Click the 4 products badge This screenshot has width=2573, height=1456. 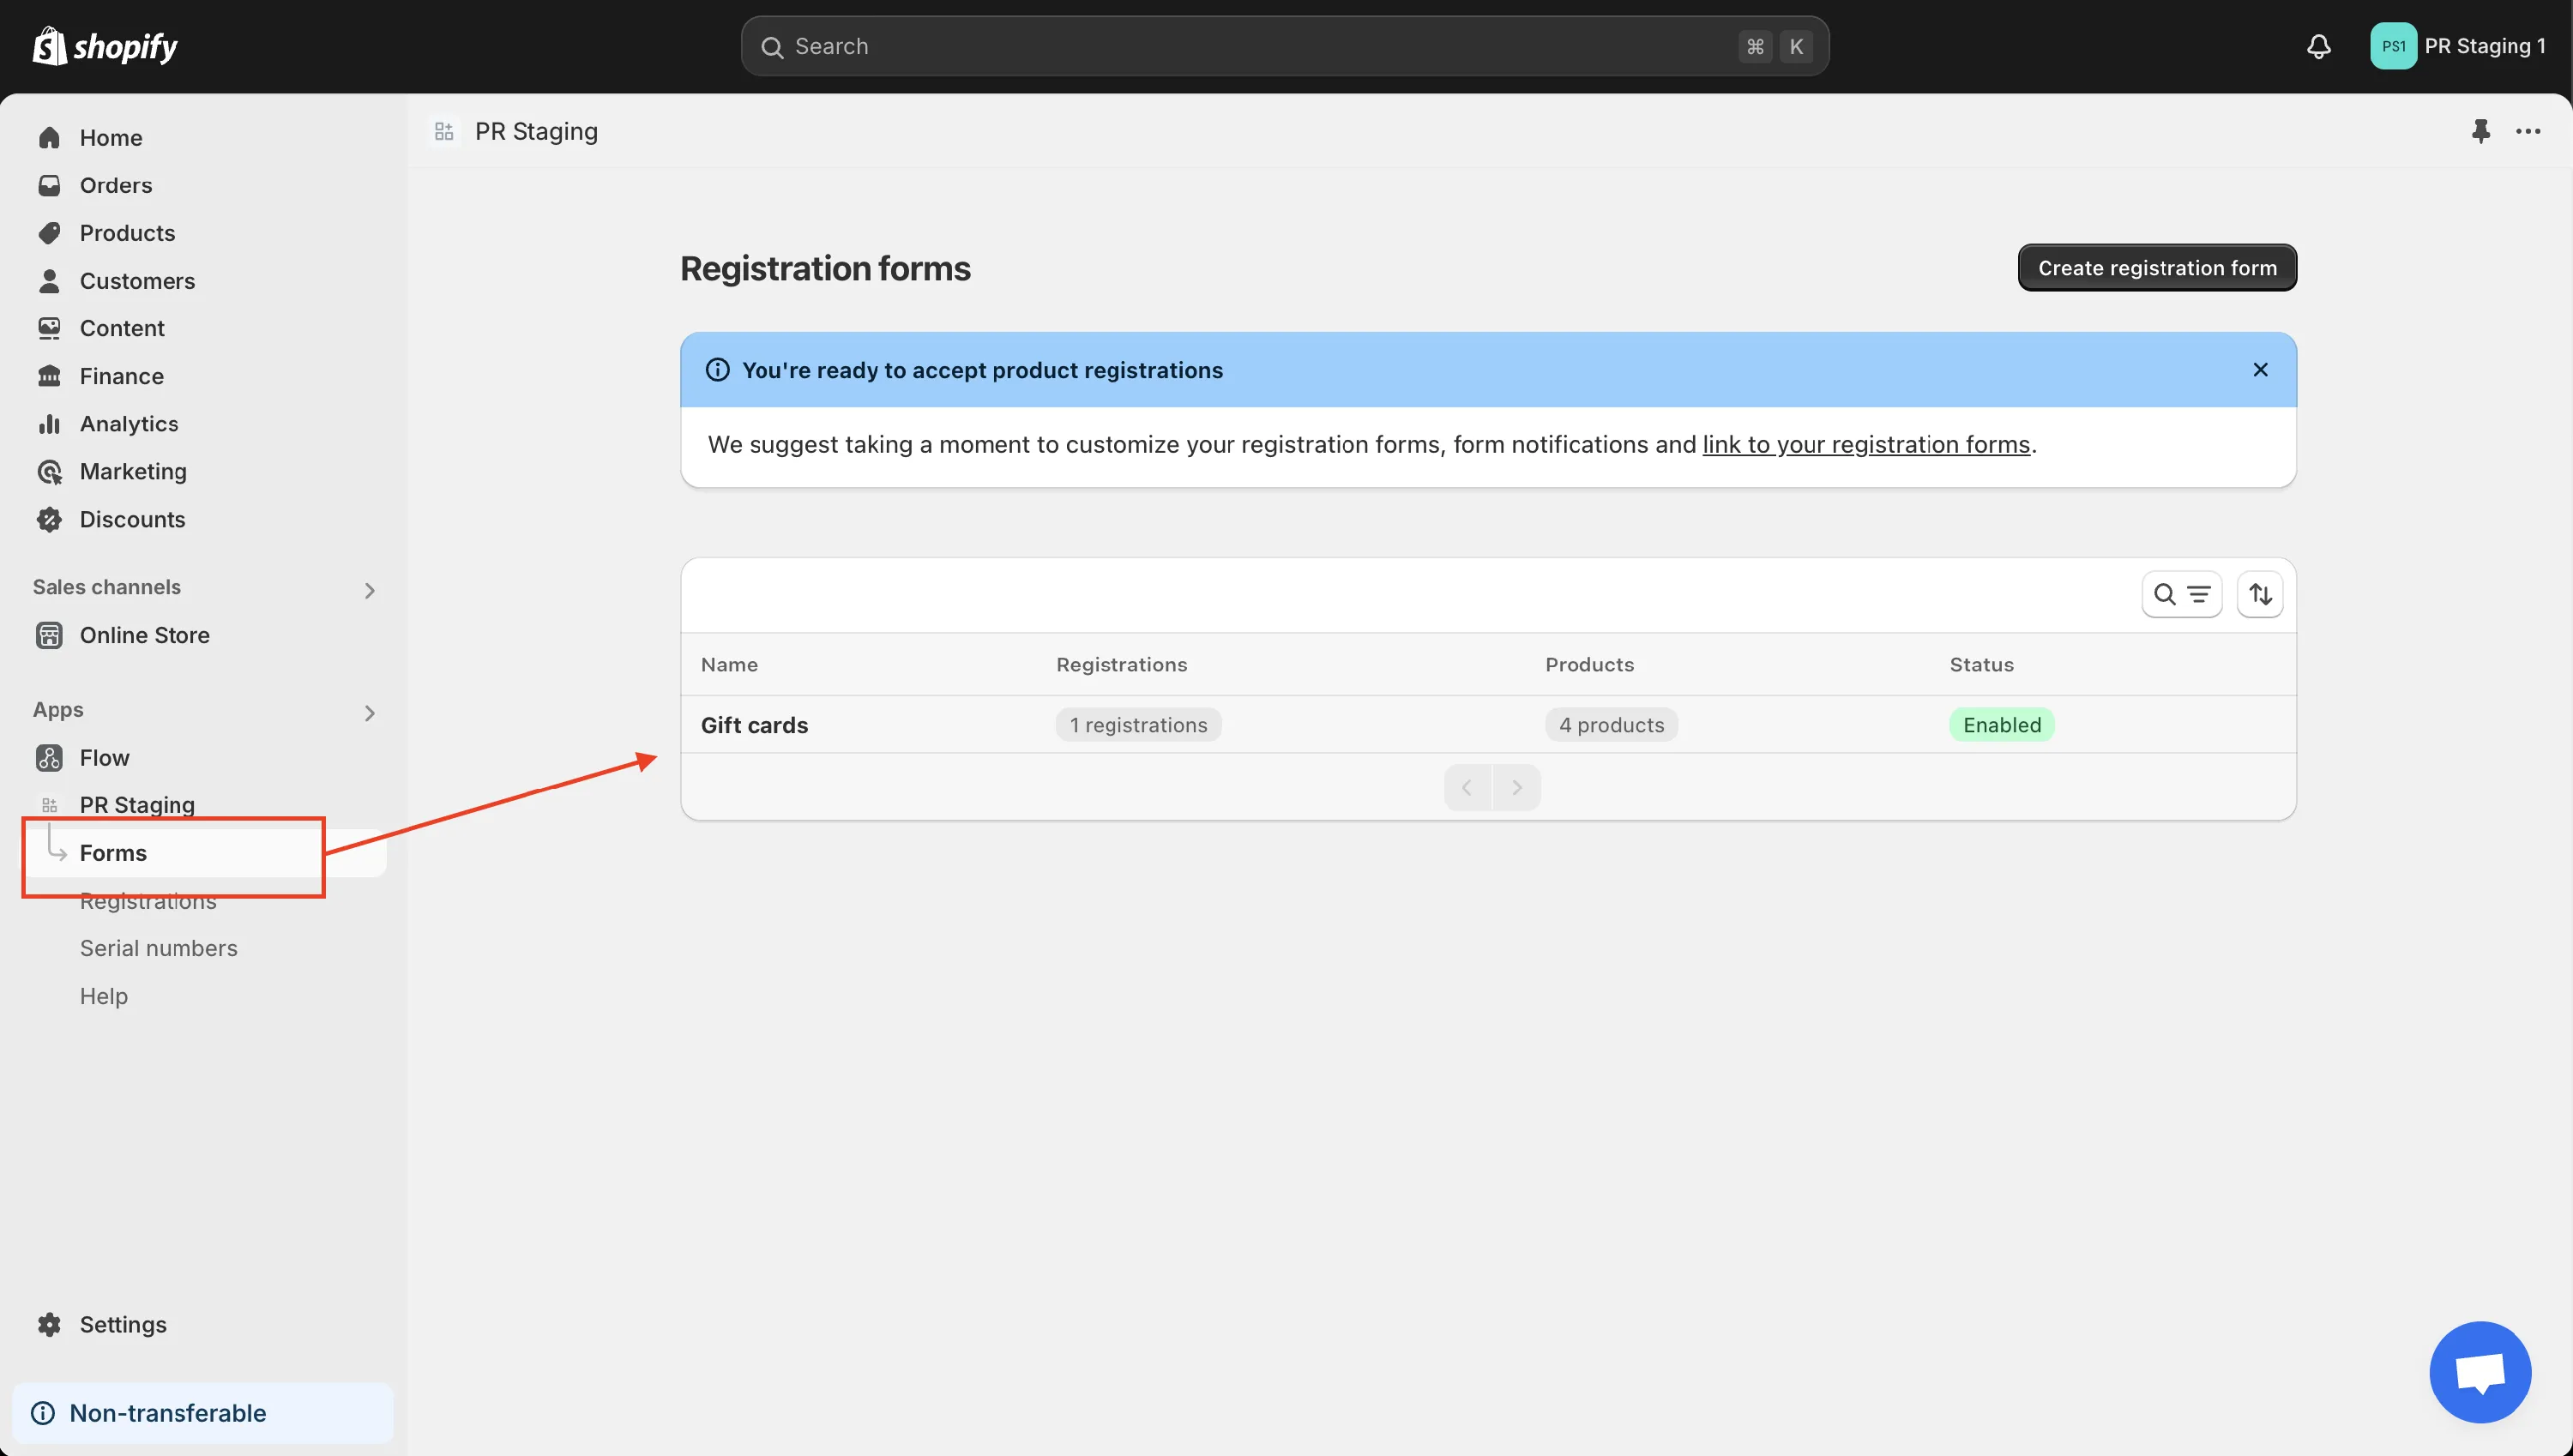(1611, 725)
